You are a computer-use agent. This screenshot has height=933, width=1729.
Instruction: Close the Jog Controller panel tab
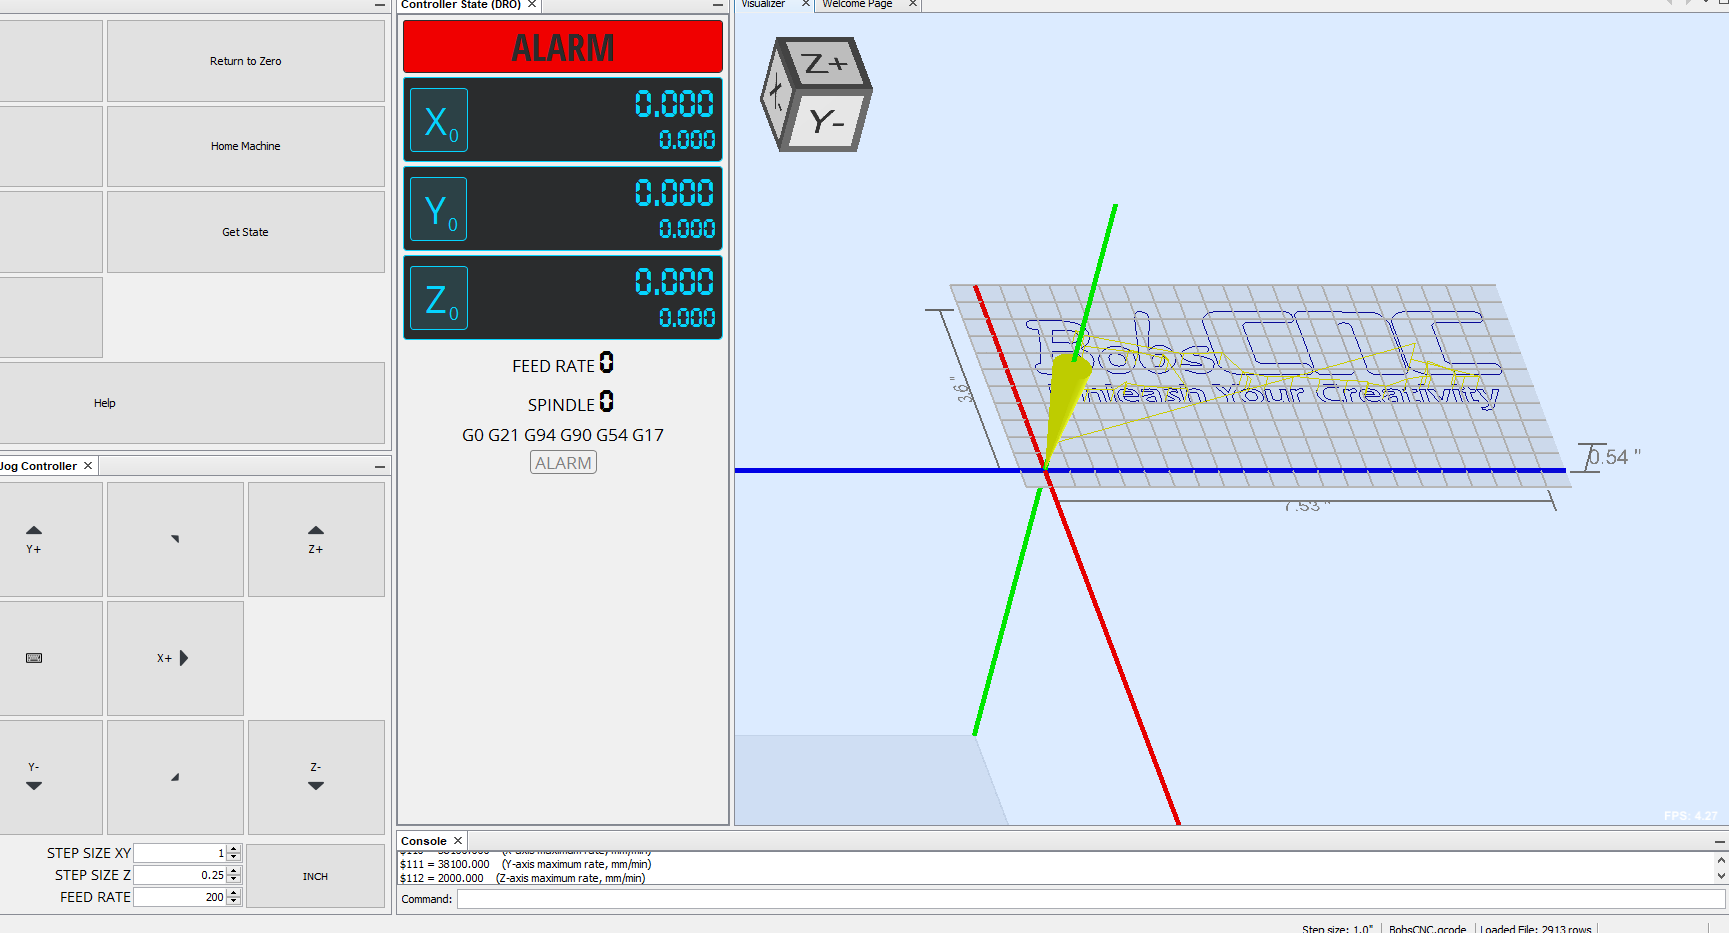pos(88,466)
